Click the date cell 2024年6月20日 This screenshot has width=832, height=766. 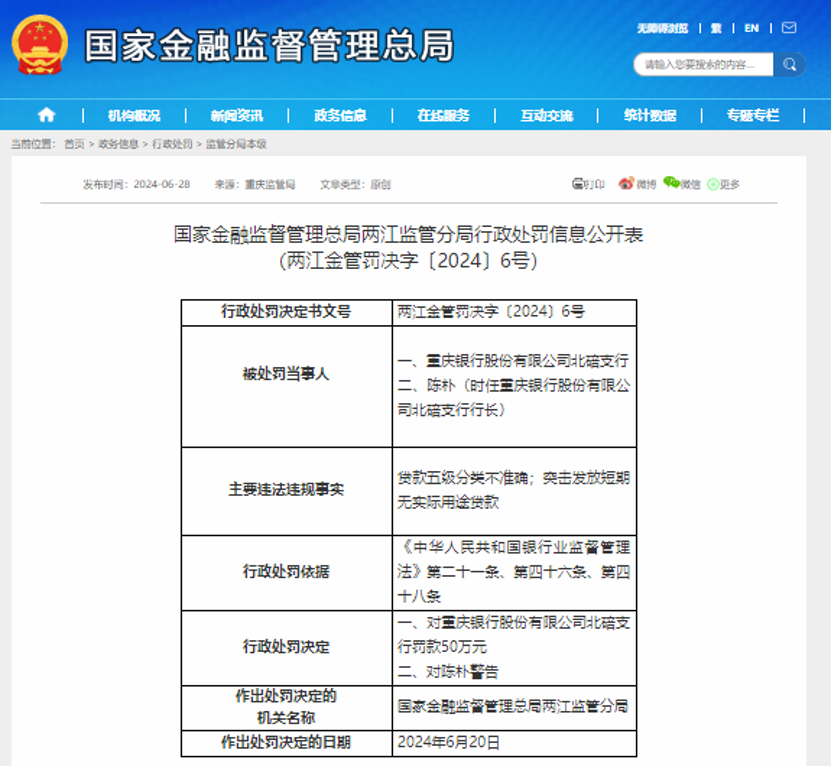tap(448, 742)
